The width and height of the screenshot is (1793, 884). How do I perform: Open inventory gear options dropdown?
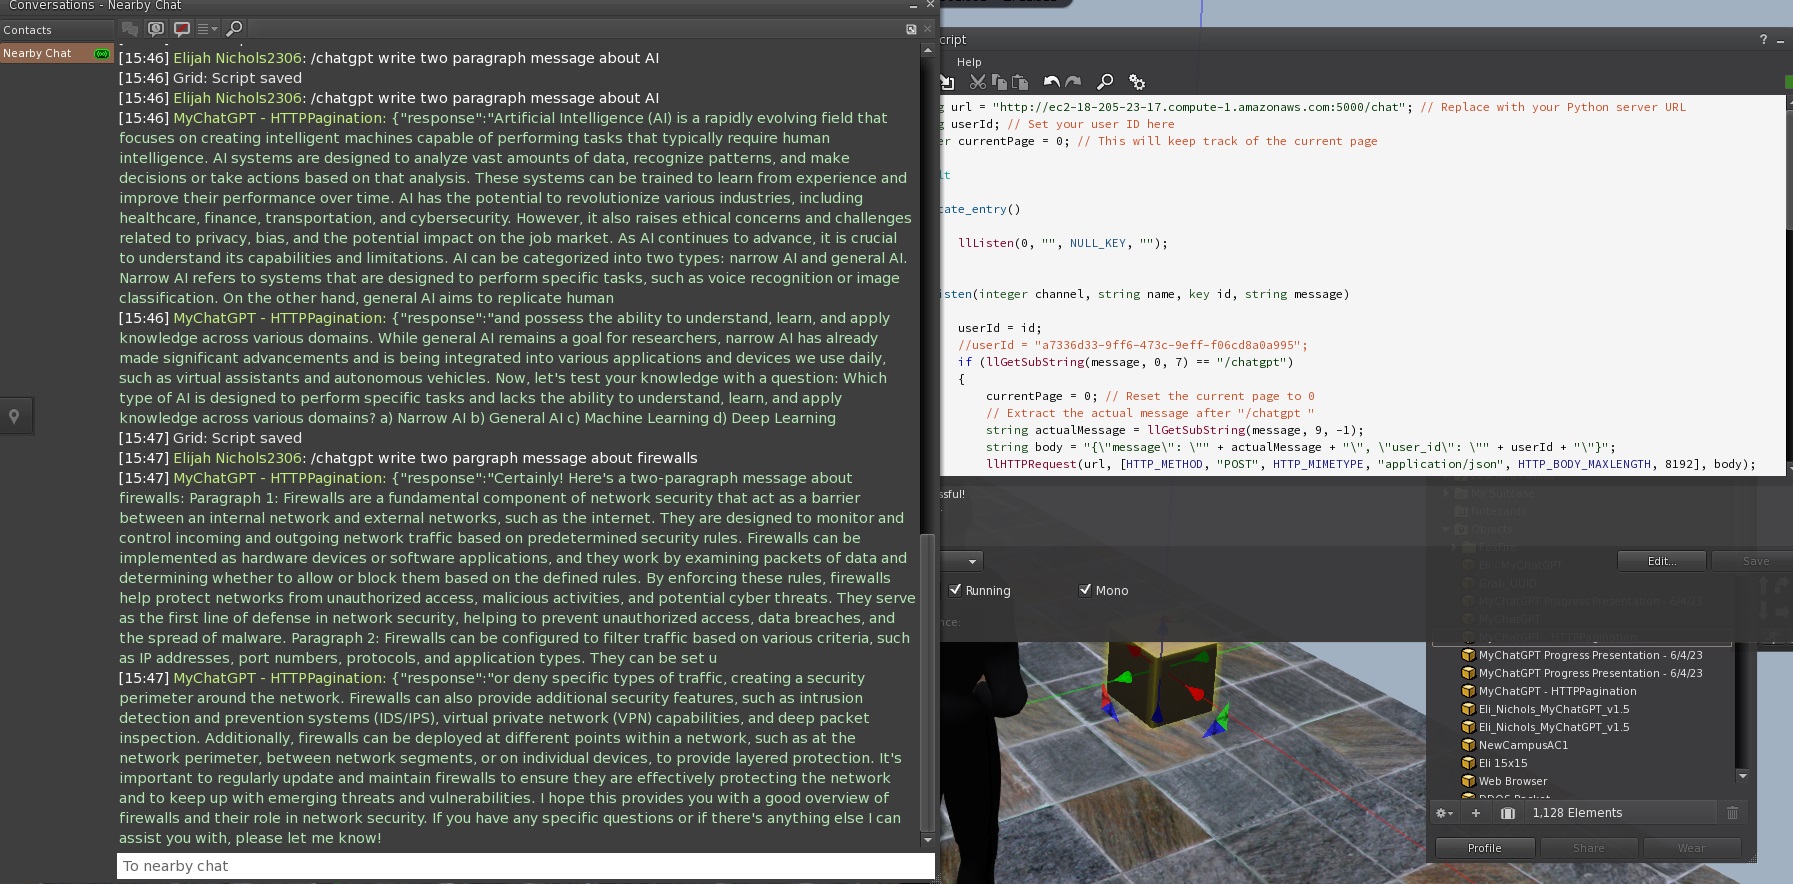click(x=1444, y=813)
